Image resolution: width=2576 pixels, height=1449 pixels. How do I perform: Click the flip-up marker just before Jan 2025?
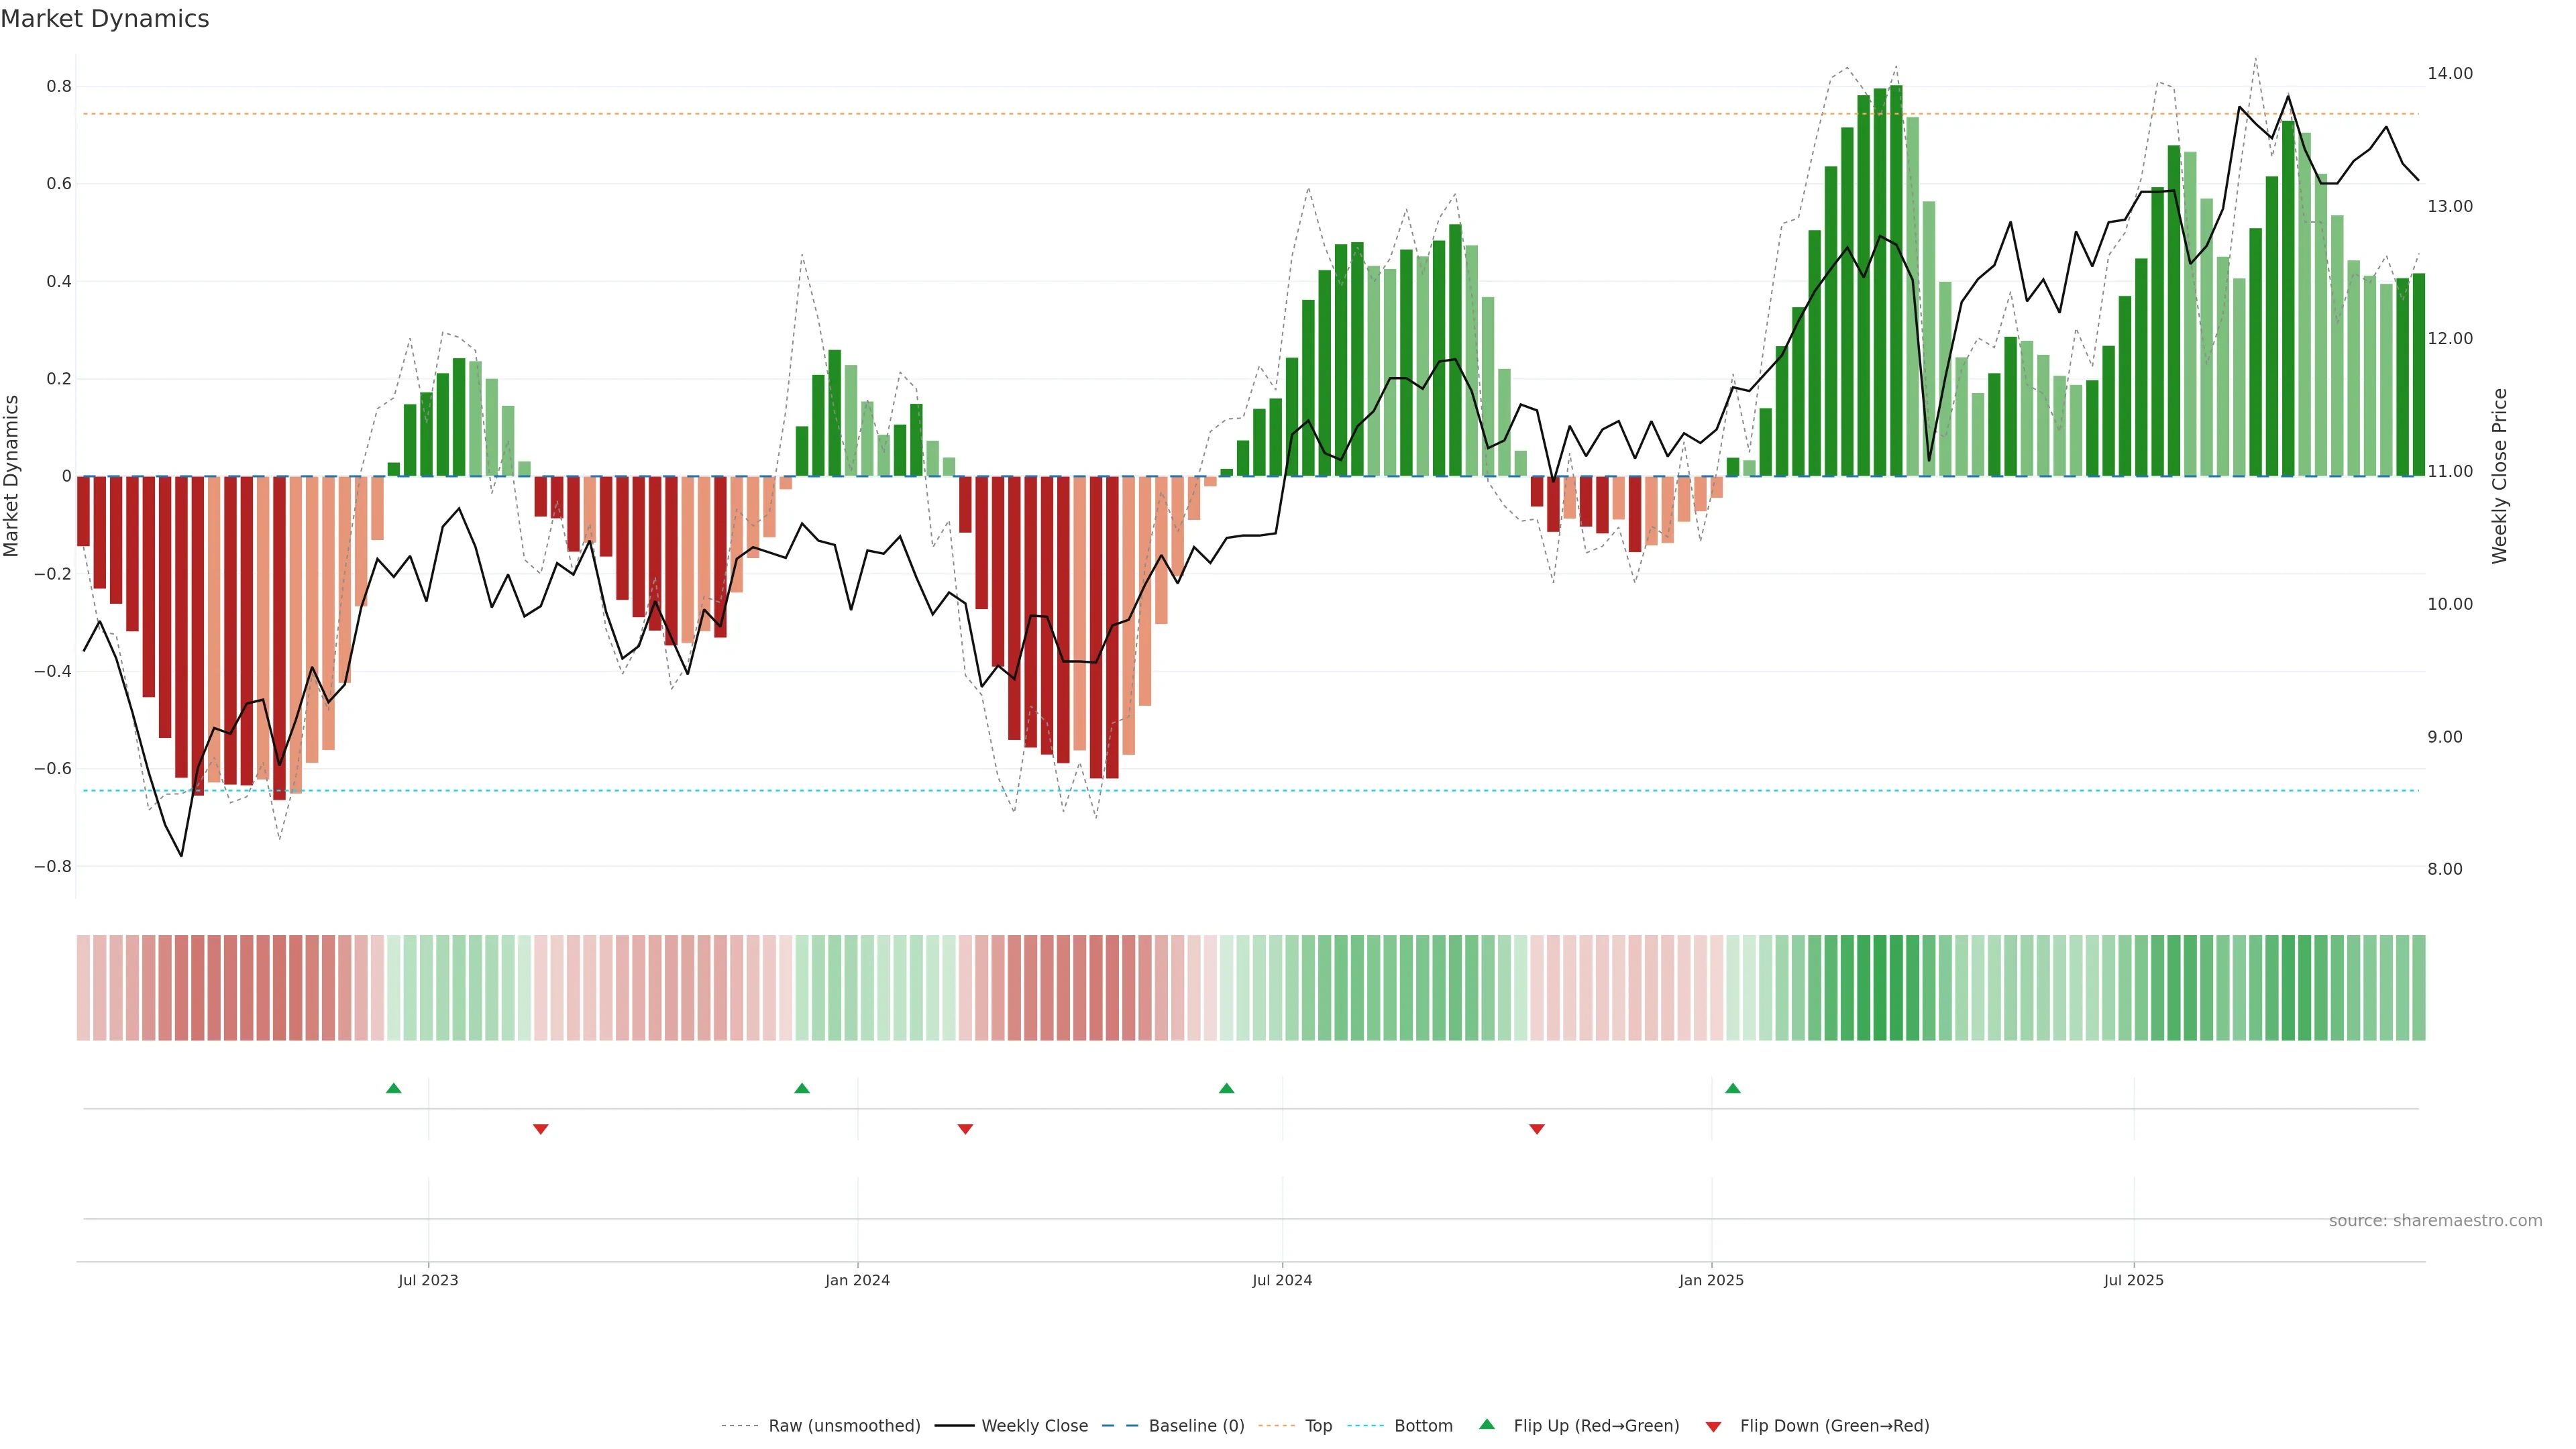pyautogui.click(x=1732, y=1088)
